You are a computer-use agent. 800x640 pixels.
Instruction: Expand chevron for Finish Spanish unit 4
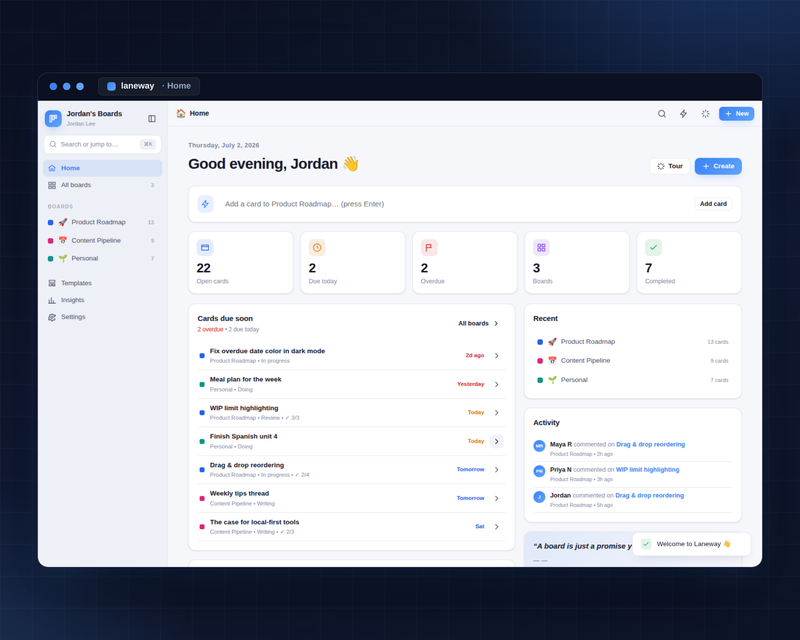(496, 441)
